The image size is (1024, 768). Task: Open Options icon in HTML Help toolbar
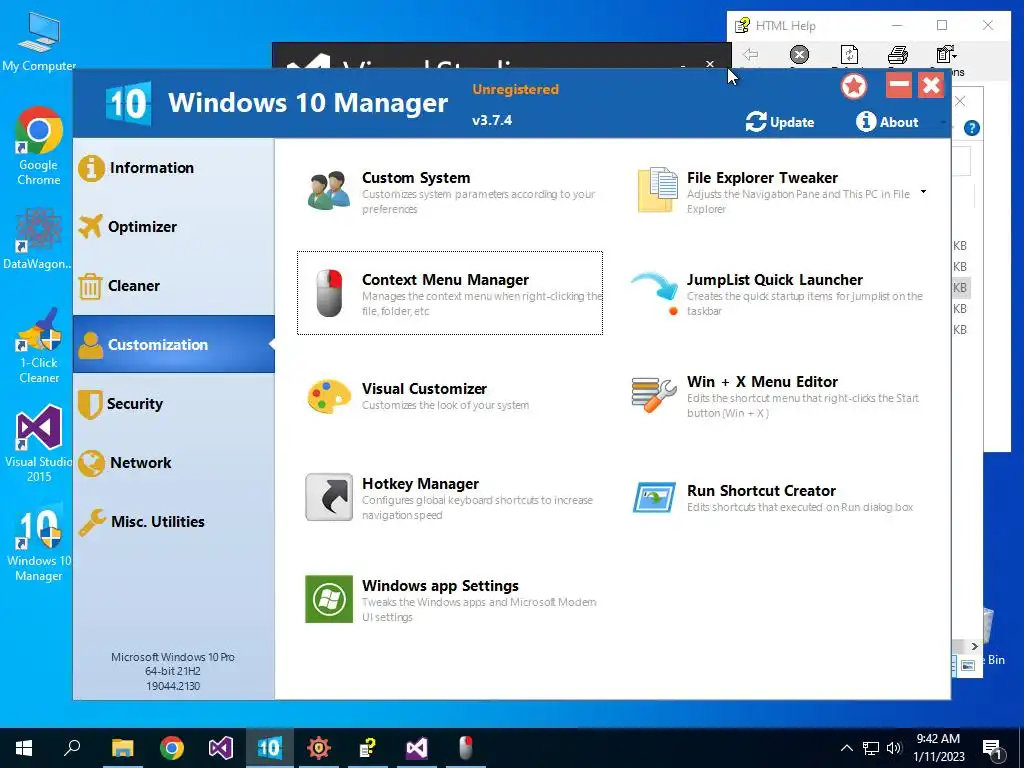pyautogui.click(x=946, y=54)
